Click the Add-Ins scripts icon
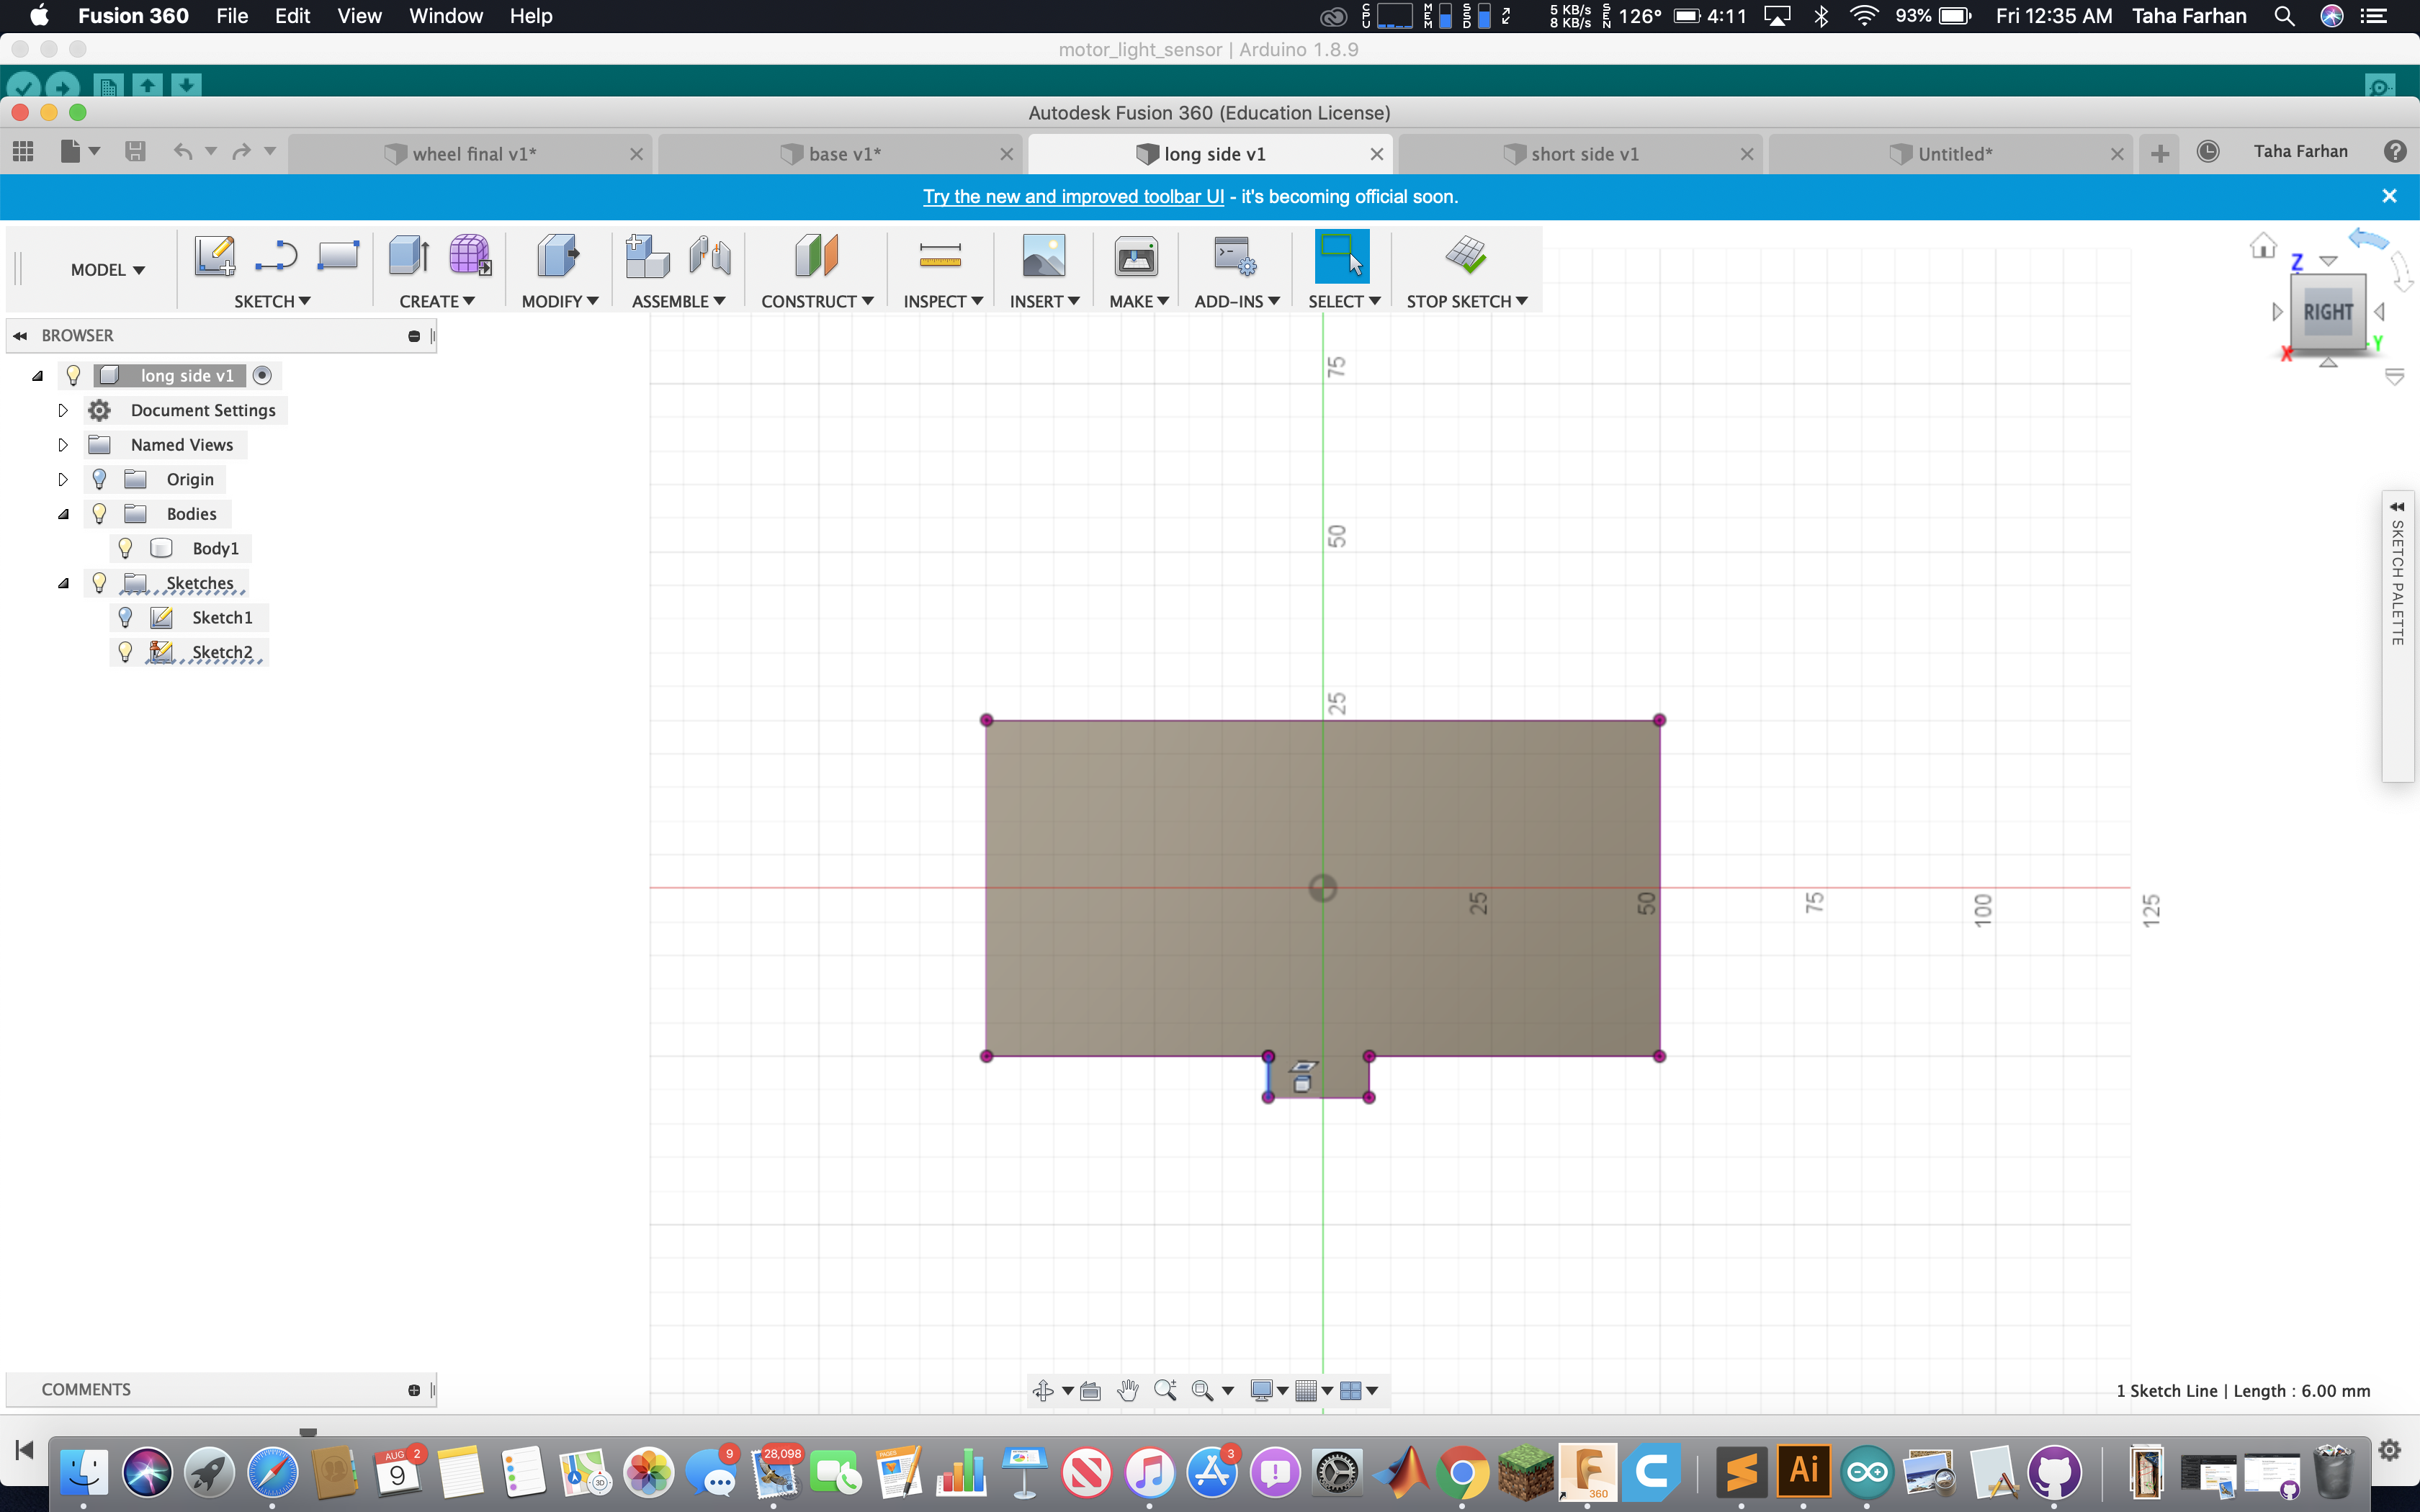The width and height of the screenshot is (2420, 1512). (1235, 256)
